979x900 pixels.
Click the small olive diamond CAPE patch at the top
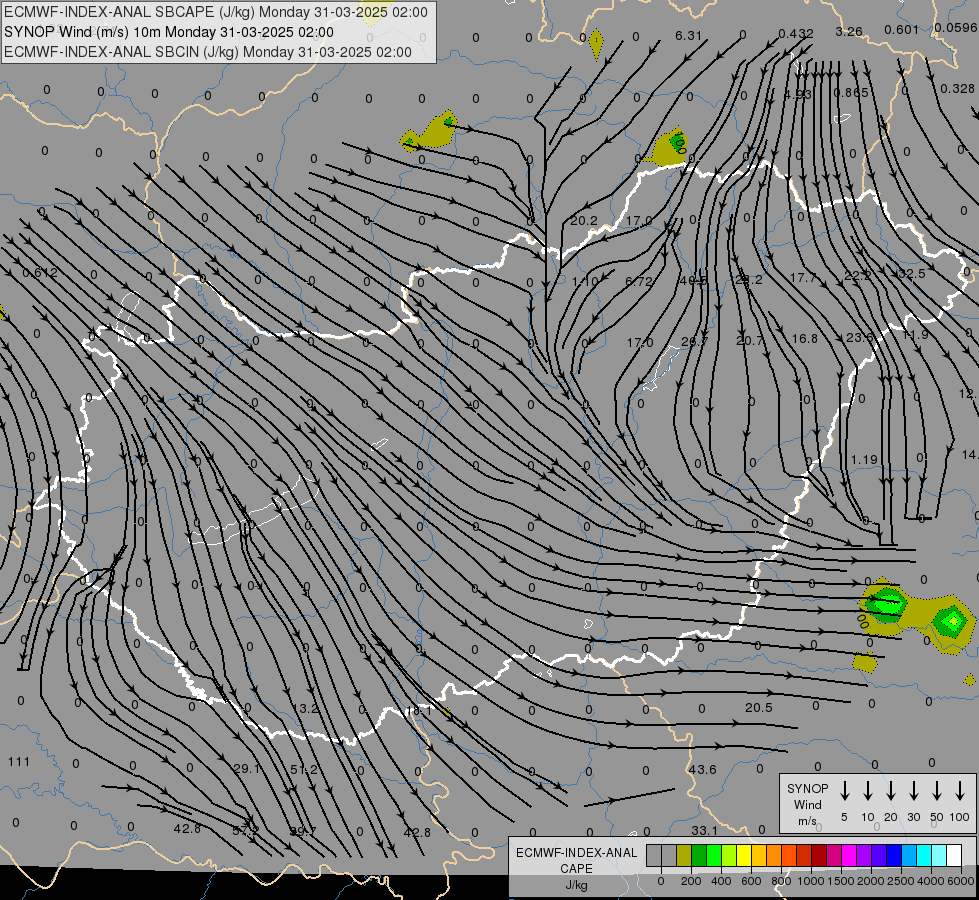pos(596,44)
